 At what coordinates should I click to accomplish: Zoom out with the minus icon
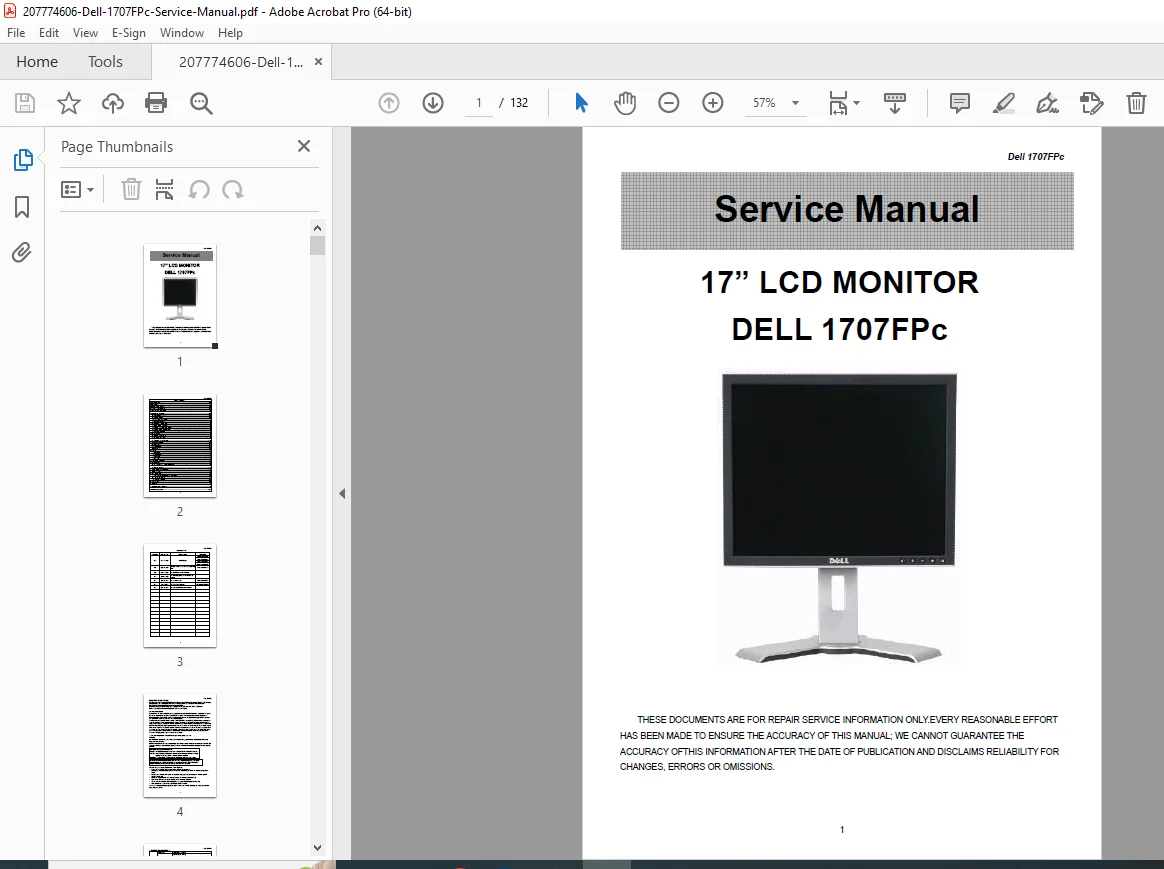click(x=669, y=103)
